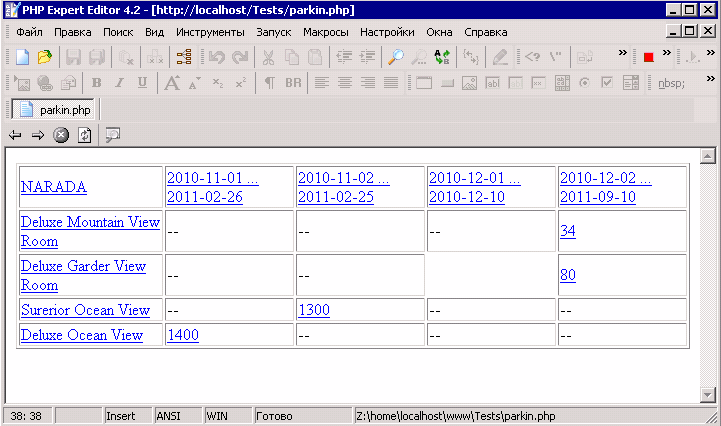Image resolution: width=721 pixels, height=426 pixels.
Task: Open Find with the blue magnifier icon
Action: [396, 57]
